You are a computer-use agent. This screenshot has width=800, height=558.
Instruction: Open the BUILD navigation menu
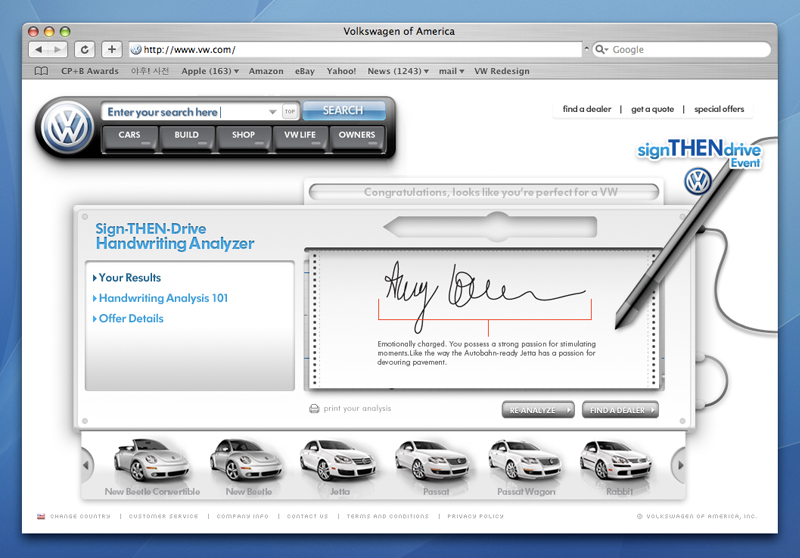[186, 137]
